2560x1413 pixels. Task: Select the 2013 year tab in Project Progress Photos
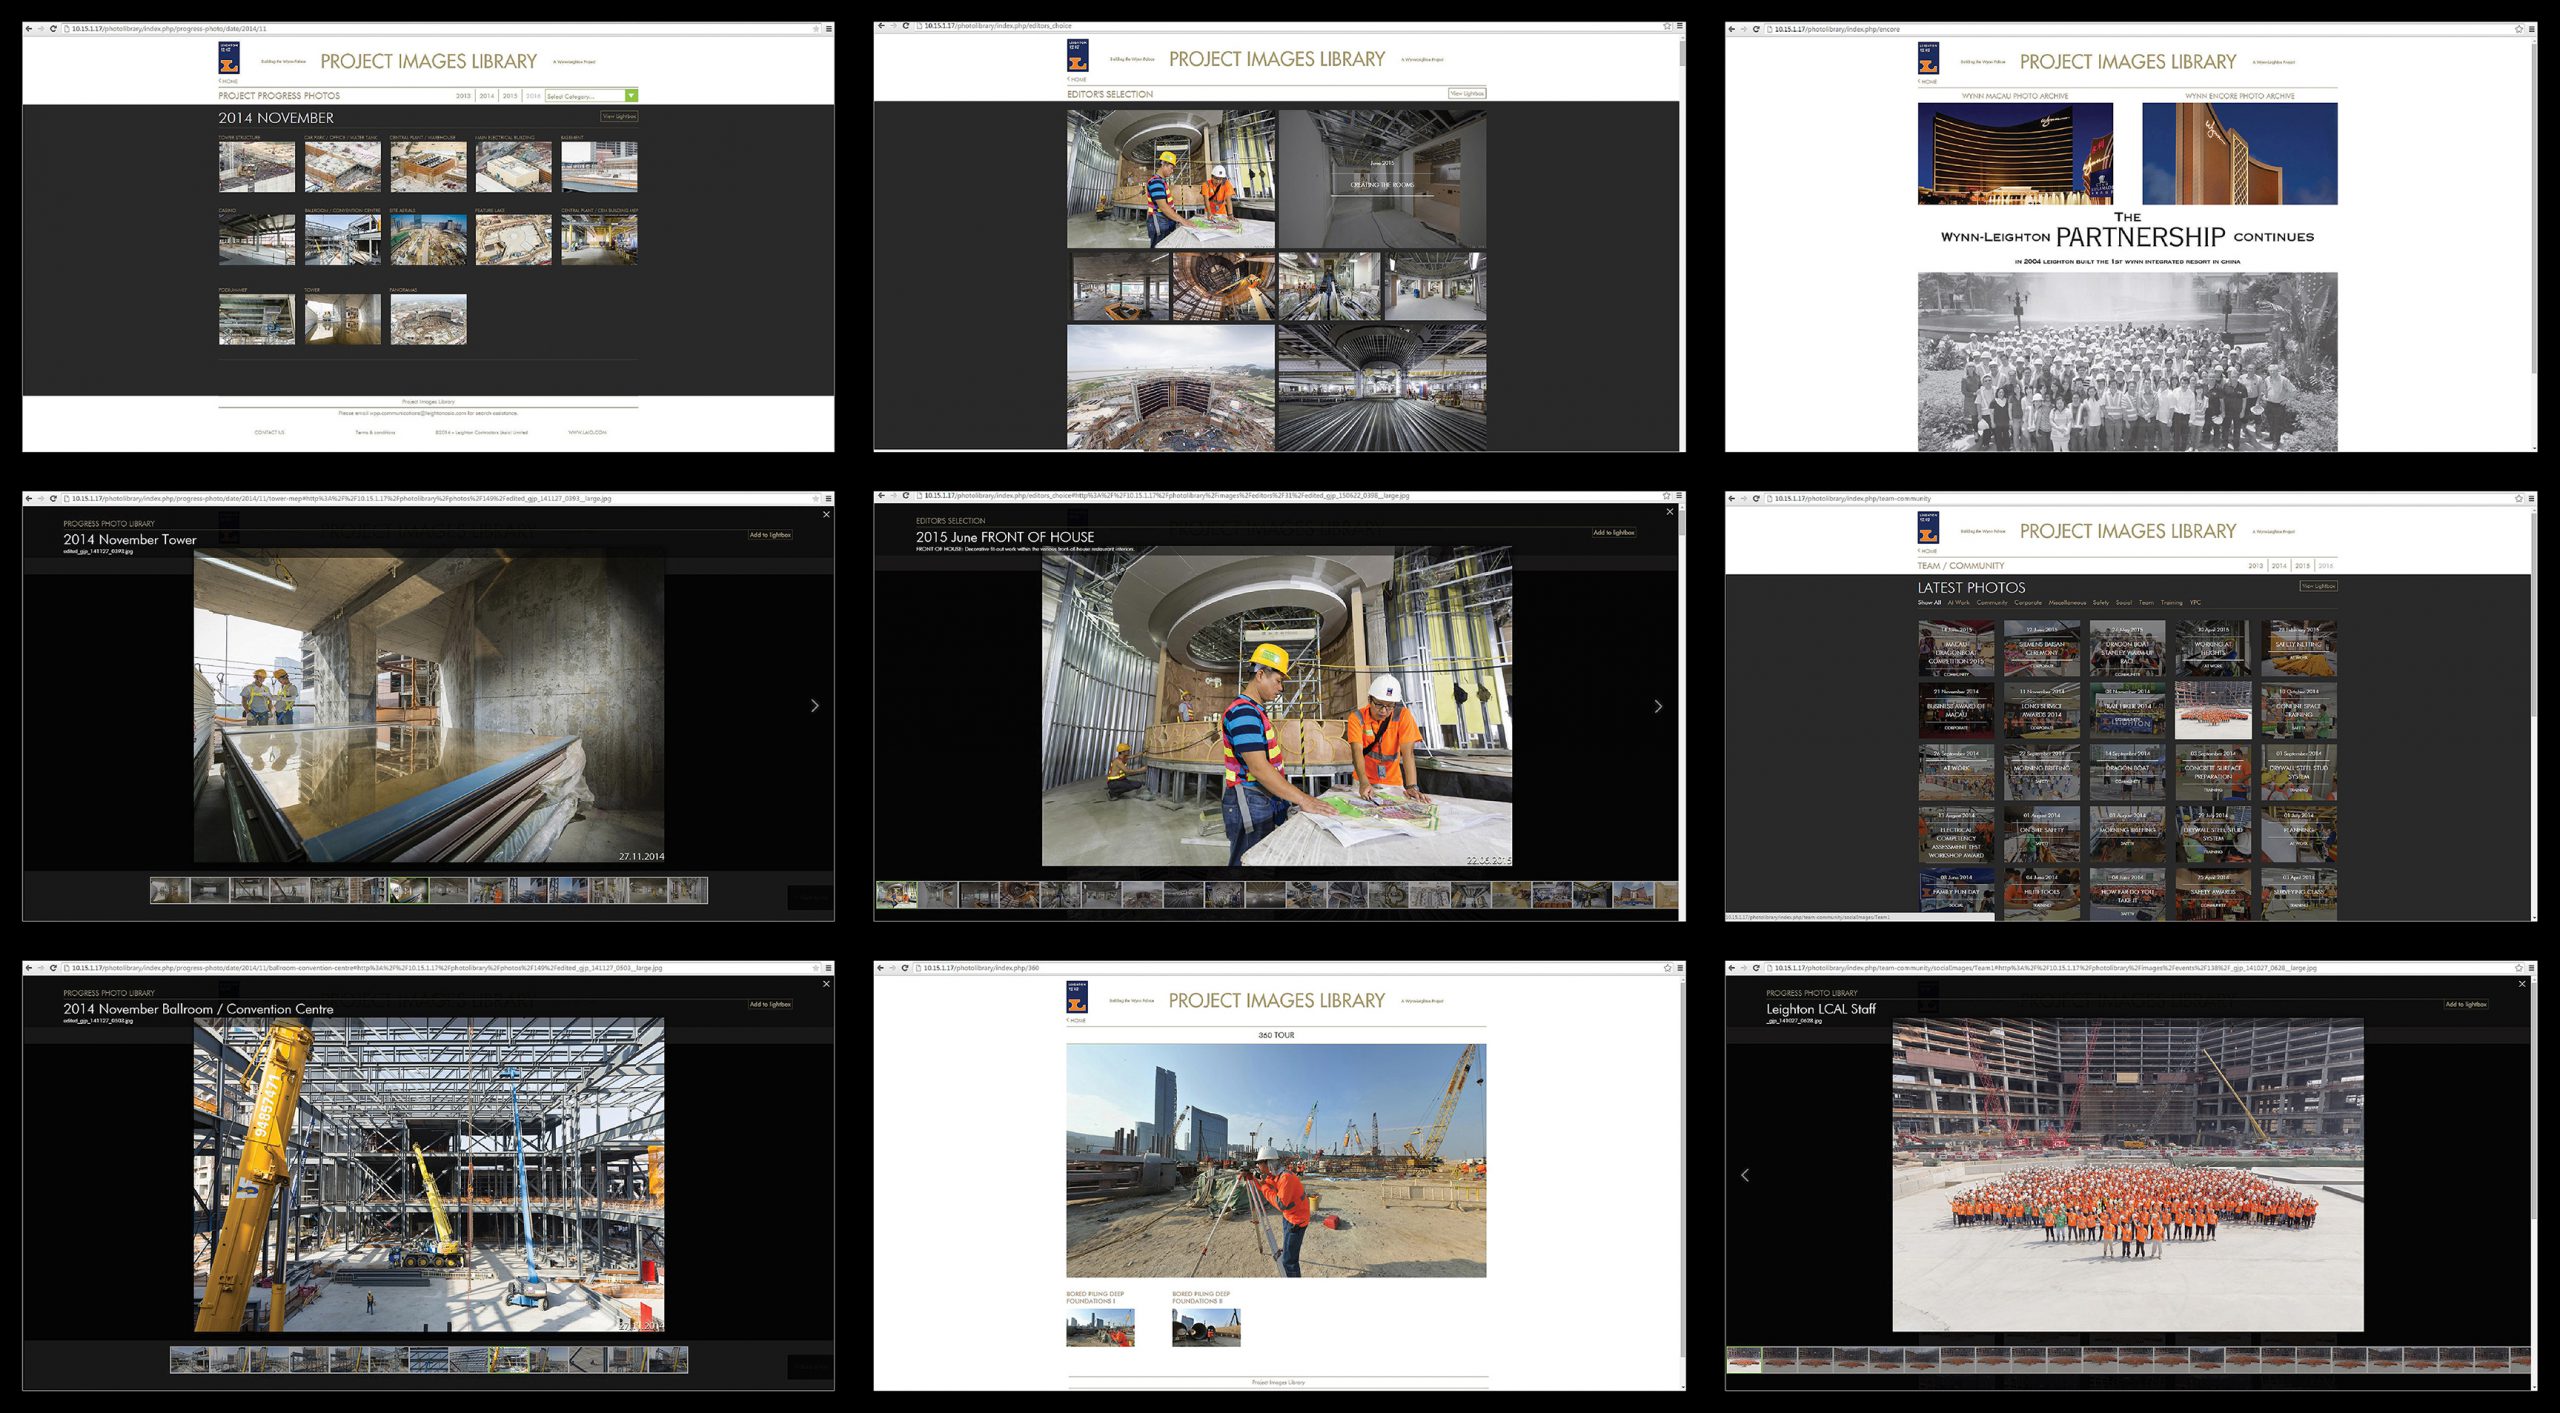click(x=463, y=96)
